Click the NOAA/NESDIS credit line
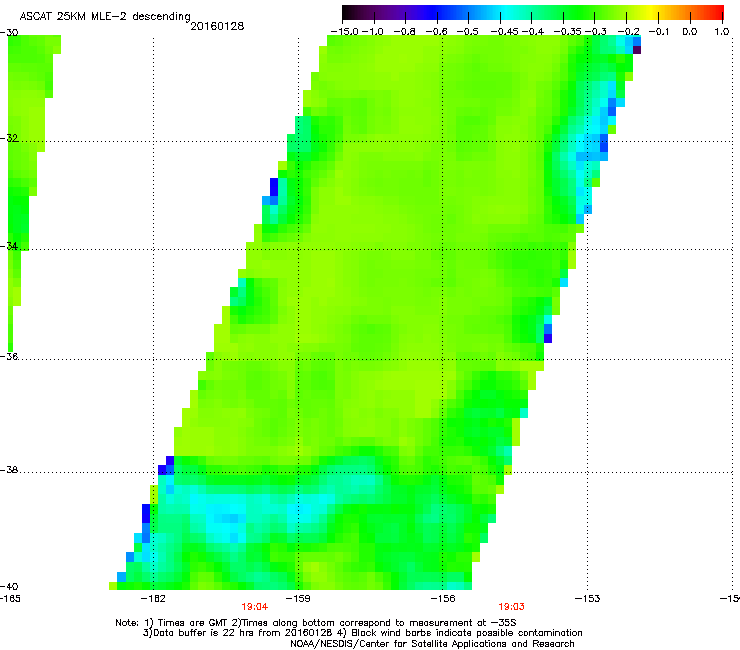The width and height of the screenshot is (740, 650). [432, 644]
